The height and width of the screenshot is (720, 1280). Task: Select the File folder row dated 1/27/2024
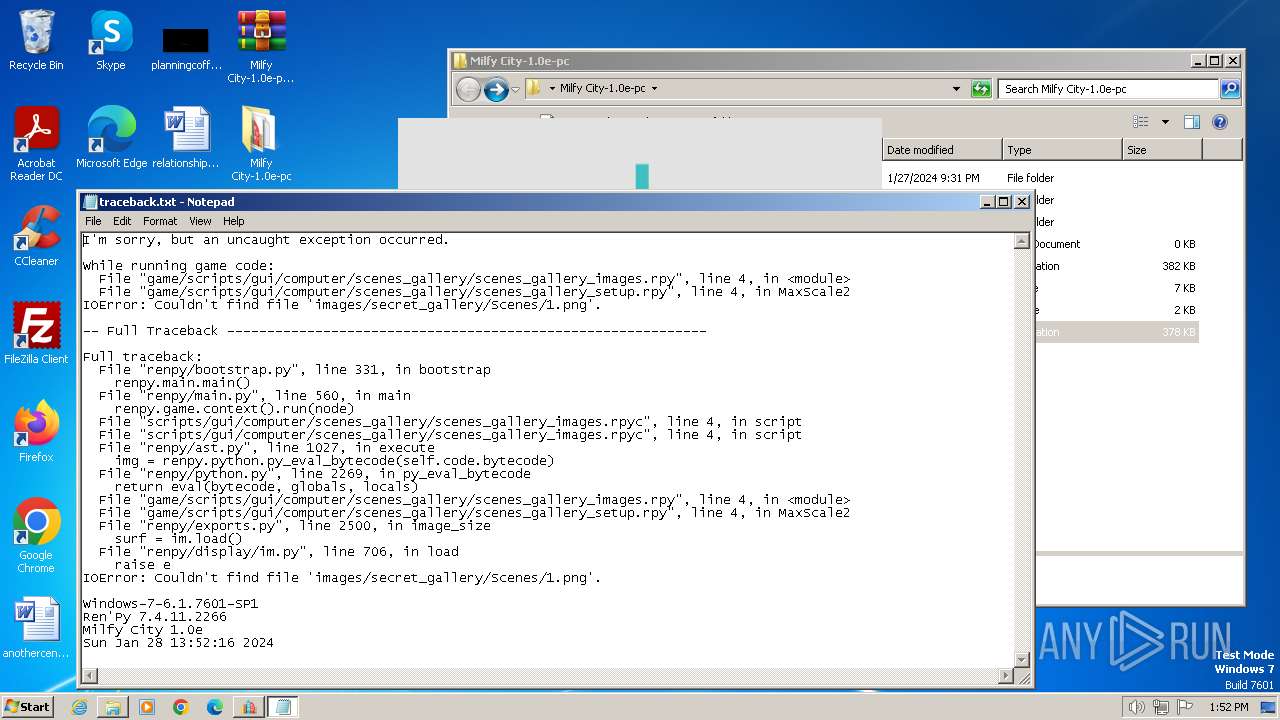point(1040,178)
